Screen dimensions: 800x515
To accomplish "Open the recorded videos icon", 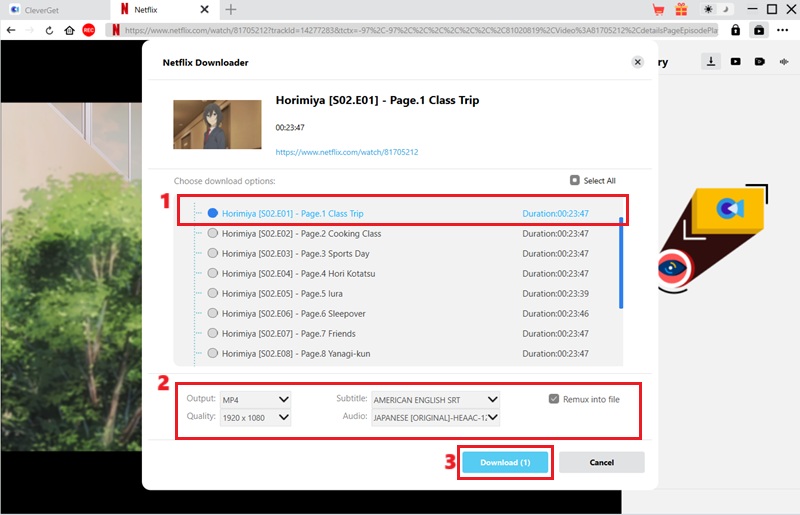I will tap(760, 62).
